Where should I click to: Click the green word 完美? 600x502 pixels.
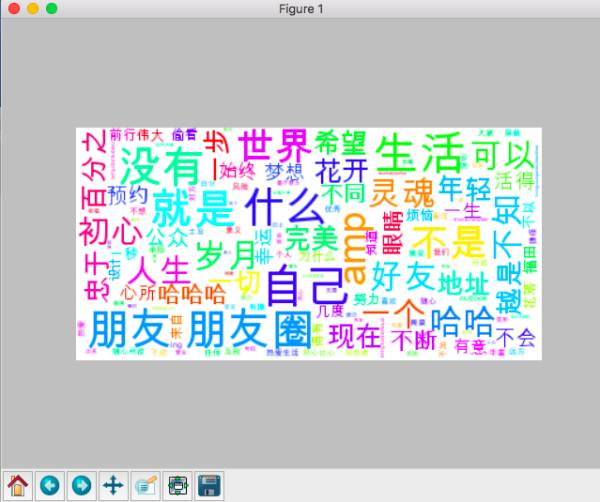pos(312,238)
